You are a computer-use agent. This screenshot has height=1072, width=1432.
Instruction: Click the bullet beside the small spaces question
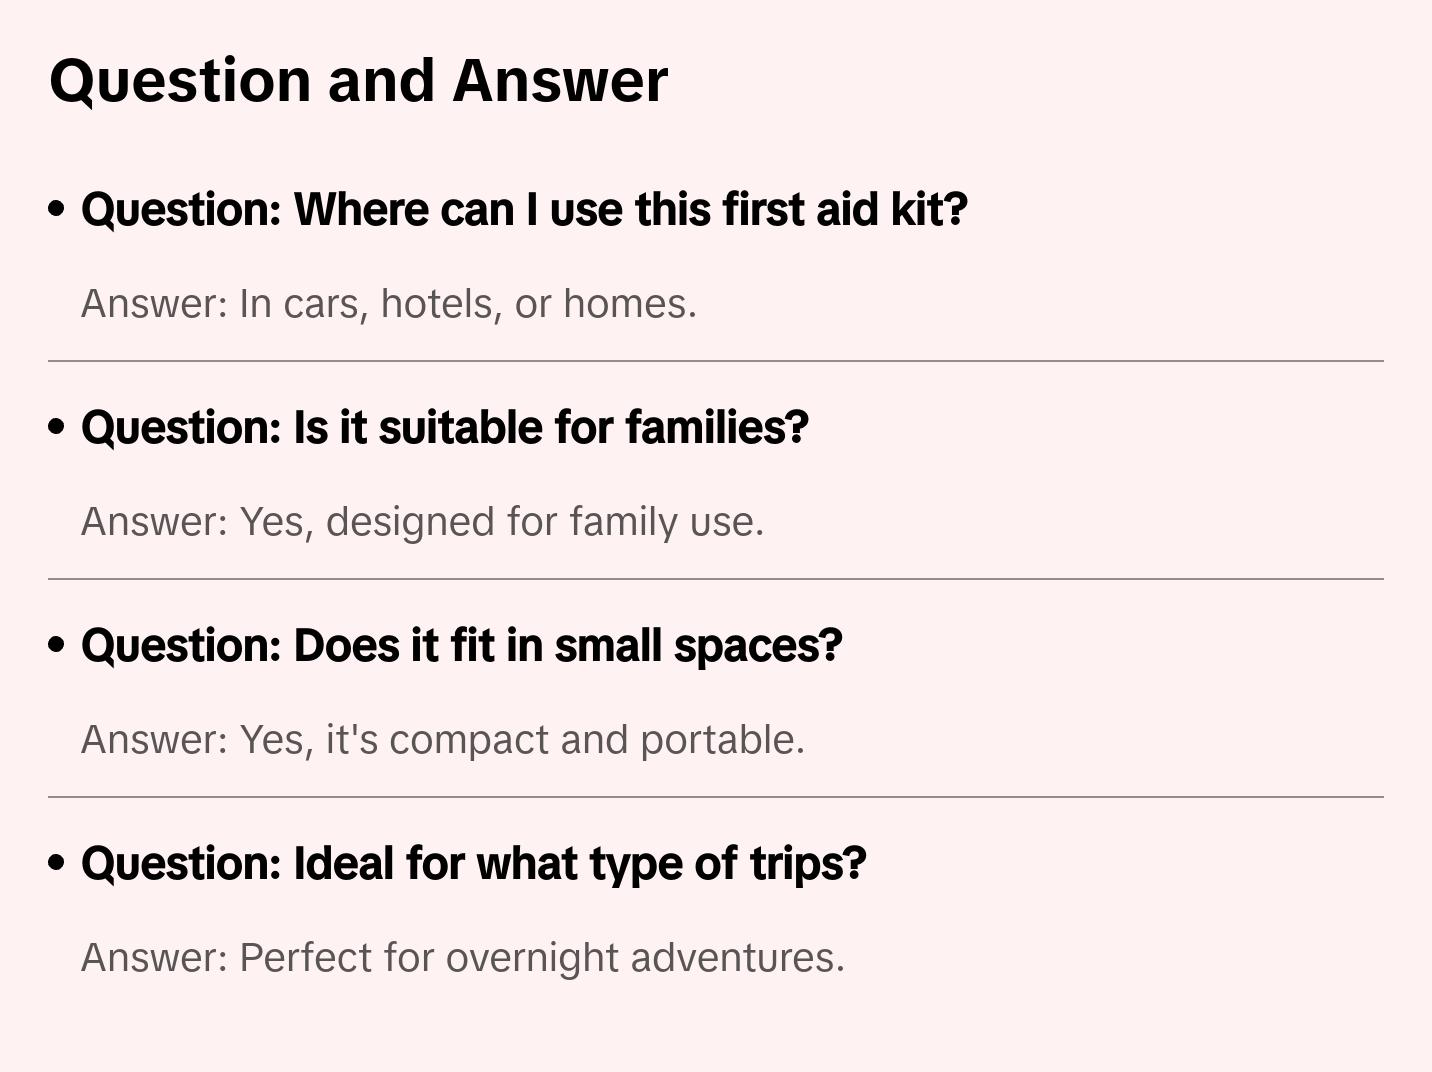tap(57, 646)
